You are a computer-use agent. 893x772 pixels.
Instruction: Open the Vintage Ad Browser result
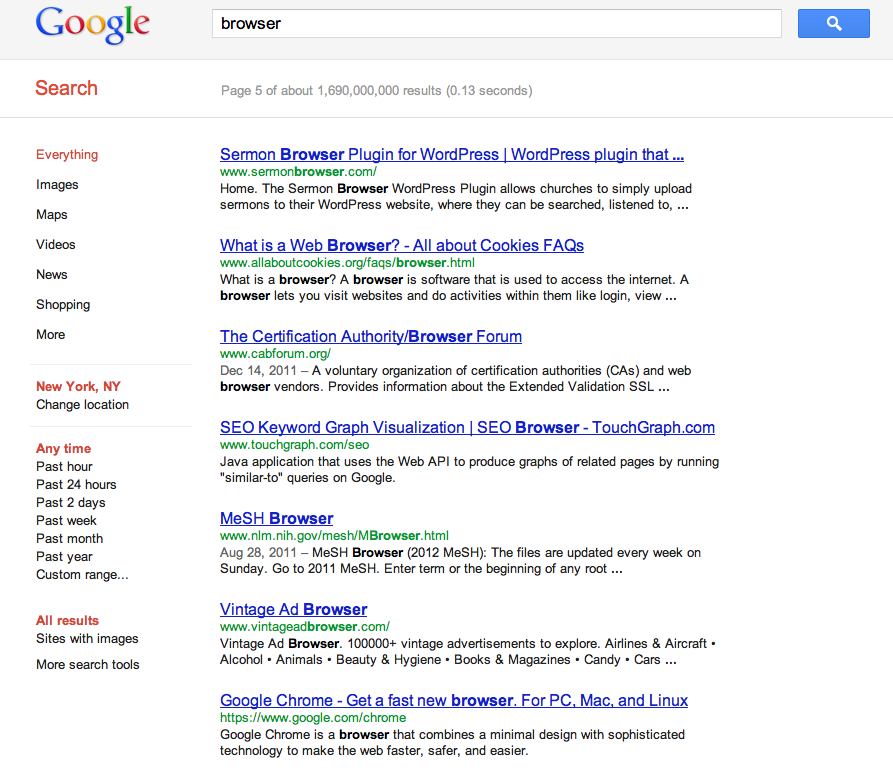click(x=293, y=610)
